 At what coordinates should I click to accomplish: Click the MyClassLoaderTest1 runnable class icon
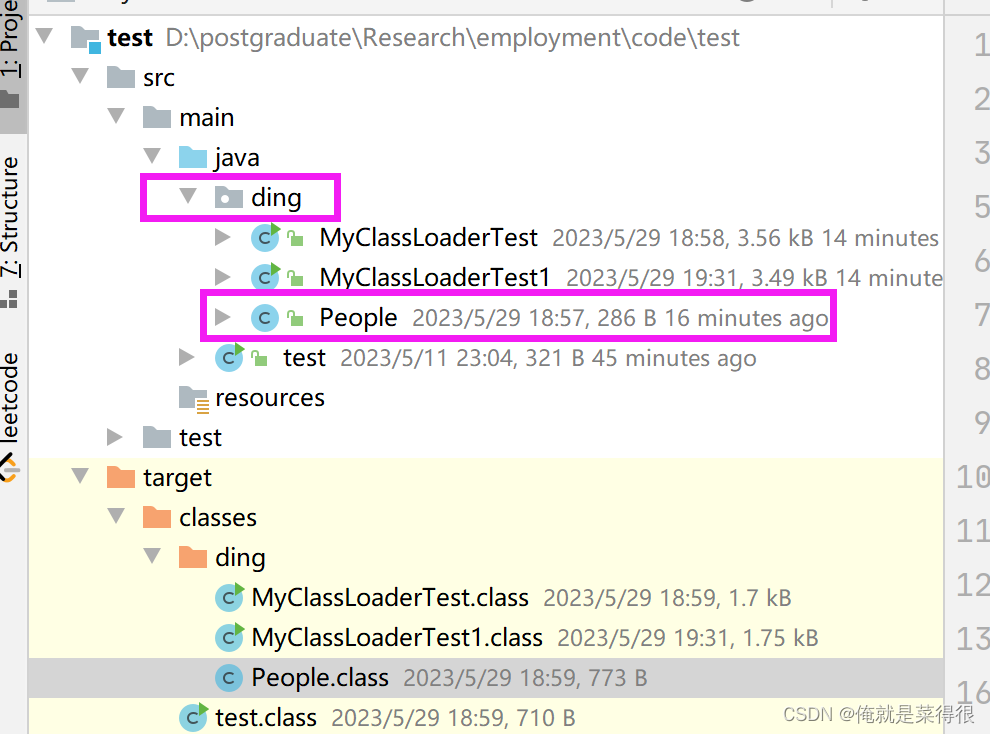click(265, 277)
